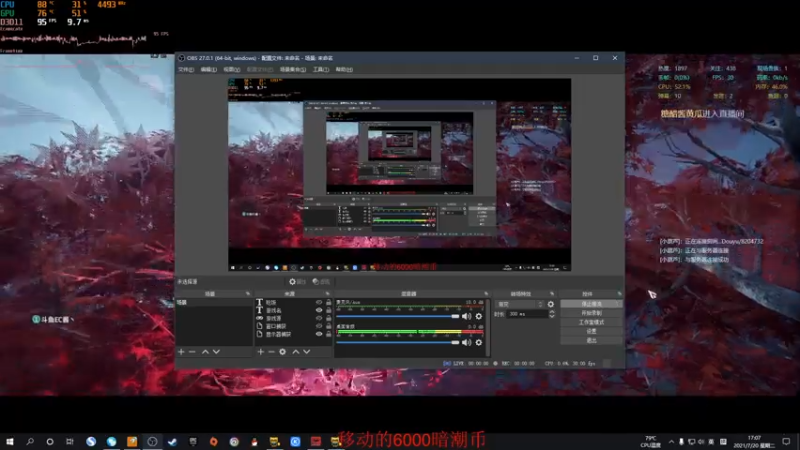Lock the first text source
Screen dimensions: 800x450
click(329, 303)
